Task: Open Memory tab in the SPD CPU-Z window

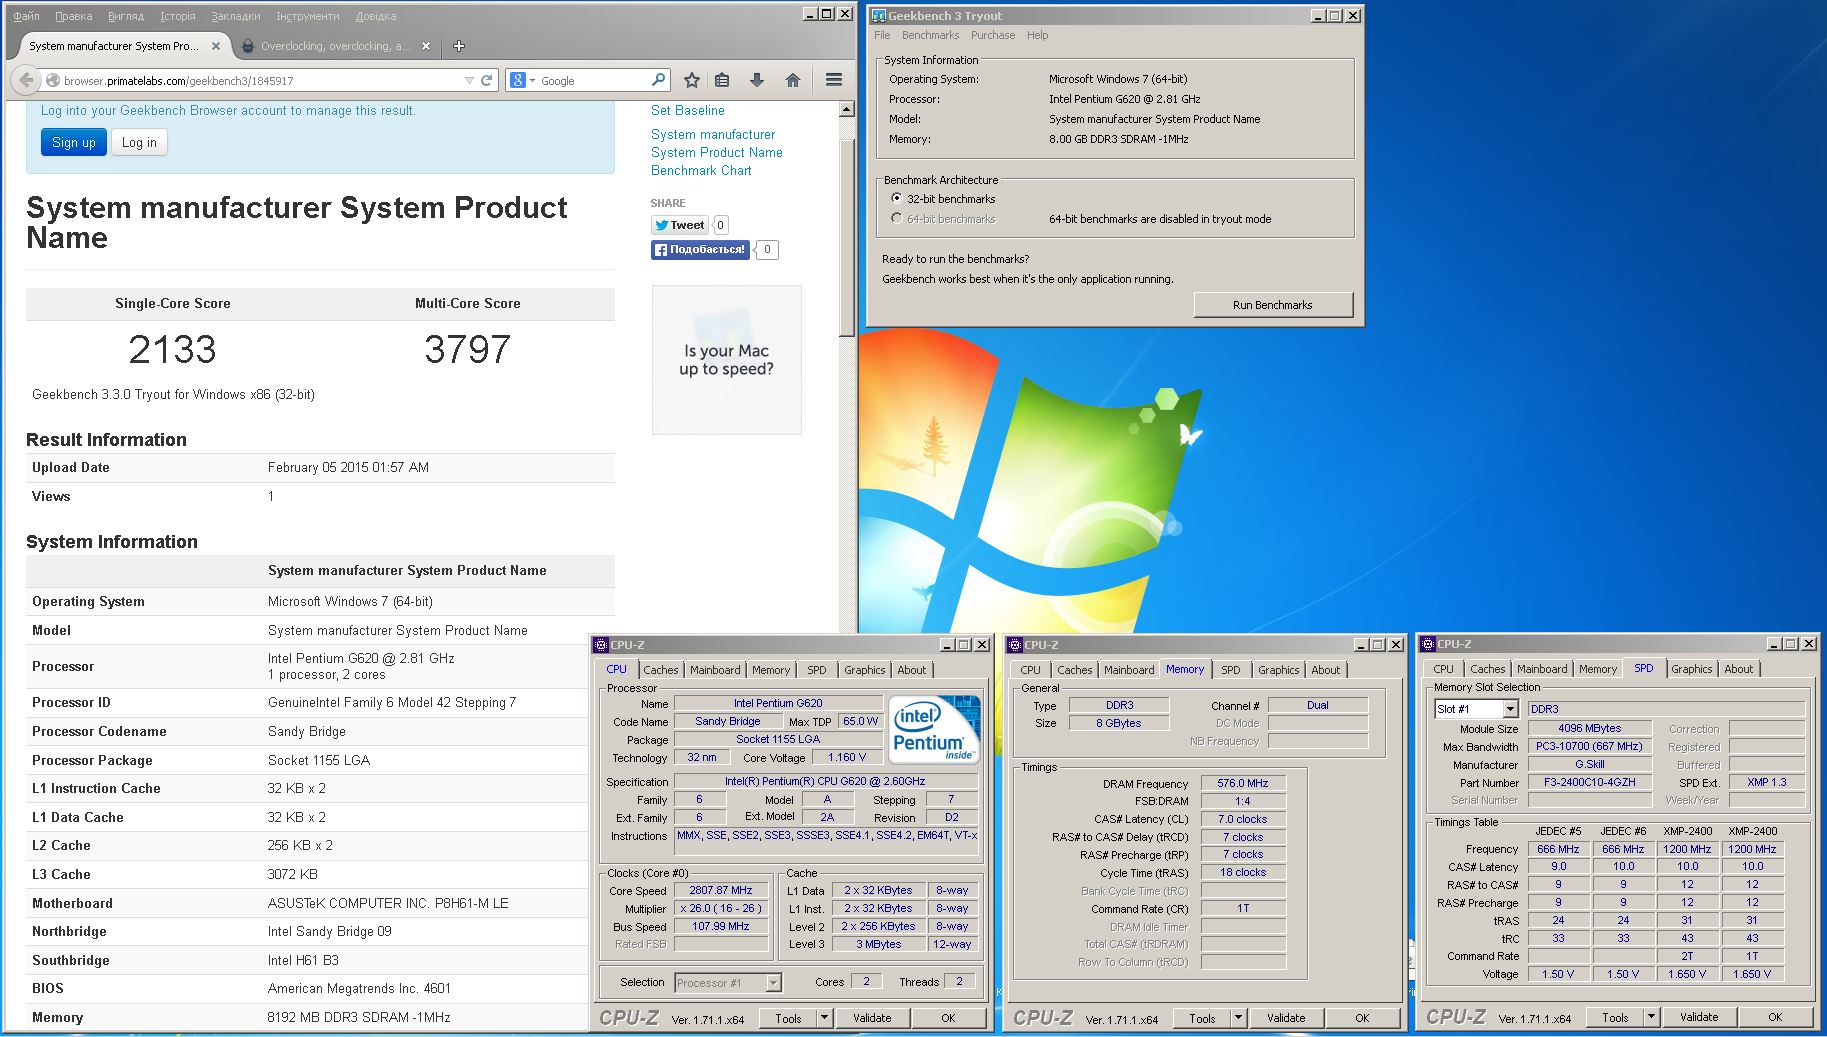Action: point(1598,669)
